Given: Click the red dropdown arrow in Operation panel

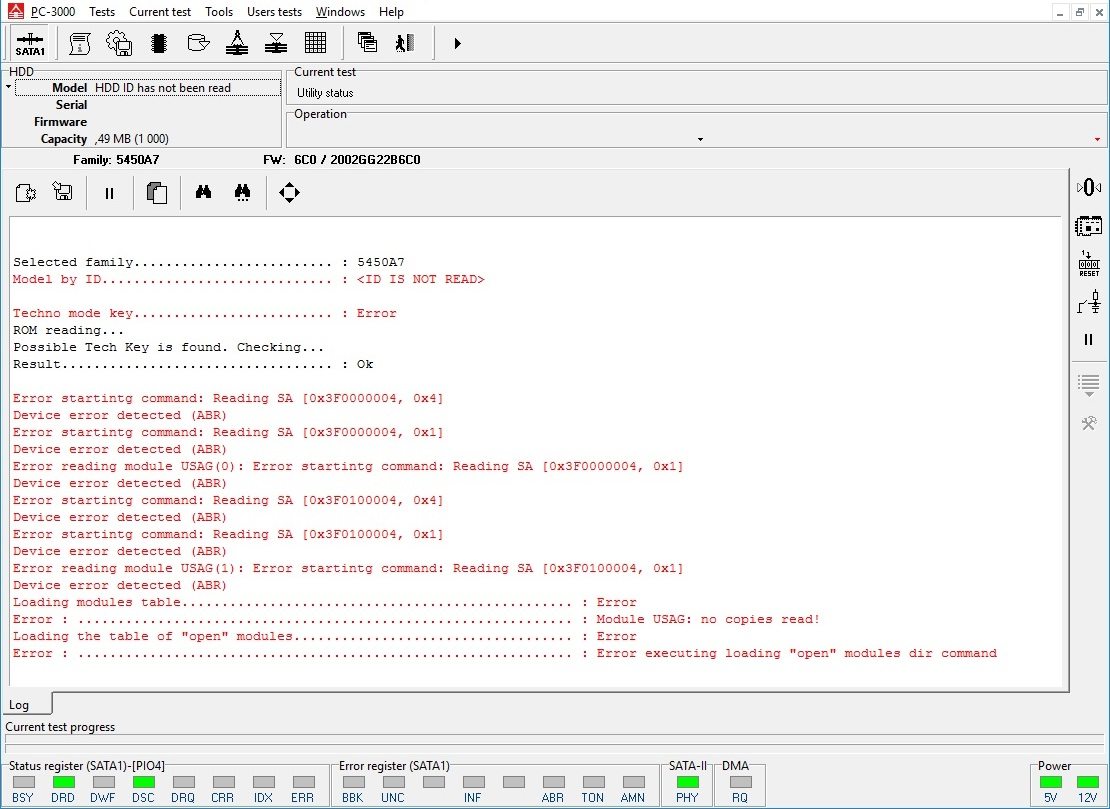Looking at the screenshot, I should [1097, 139].
